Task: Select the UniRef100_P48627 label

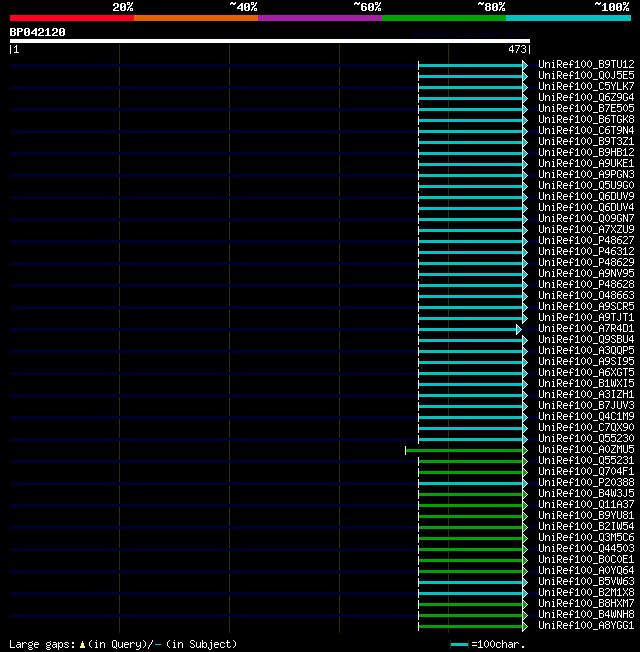Action: [586, 240]
